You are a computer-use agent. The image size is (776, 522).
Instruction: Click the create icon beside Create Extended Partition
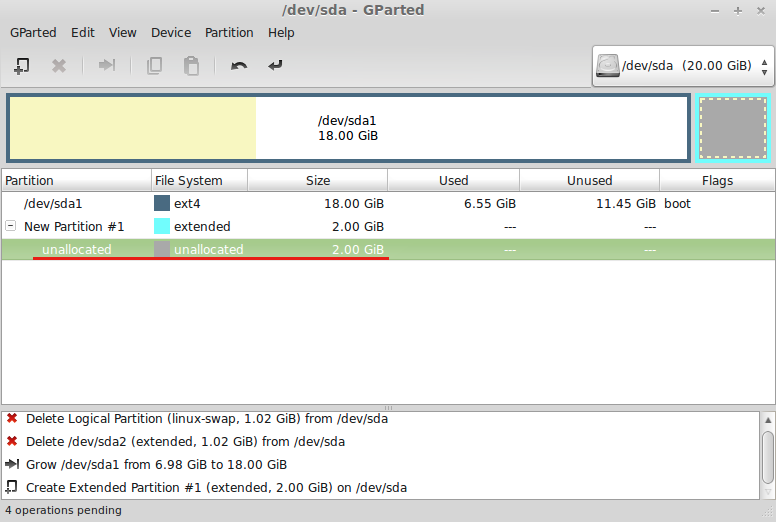point(11,487)
